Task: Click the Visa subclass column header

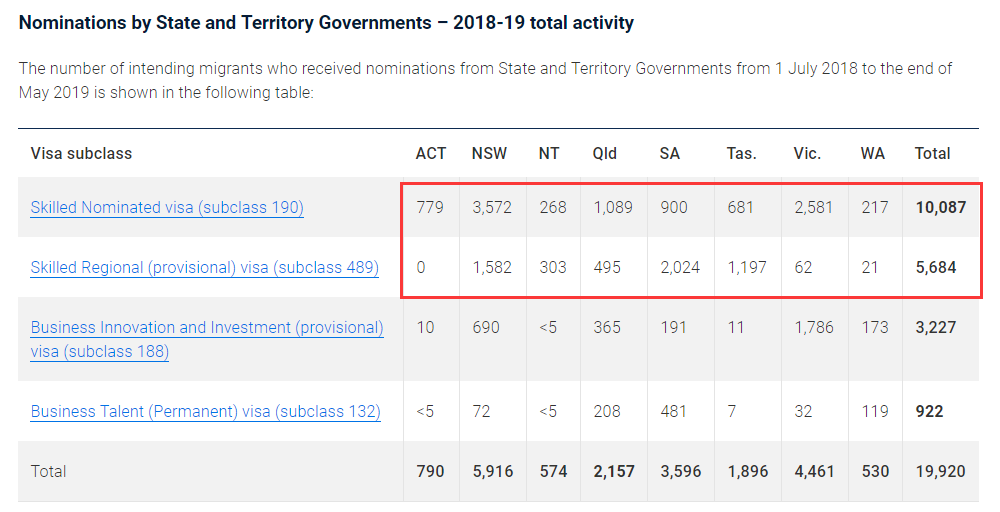Action: point(81,154)
